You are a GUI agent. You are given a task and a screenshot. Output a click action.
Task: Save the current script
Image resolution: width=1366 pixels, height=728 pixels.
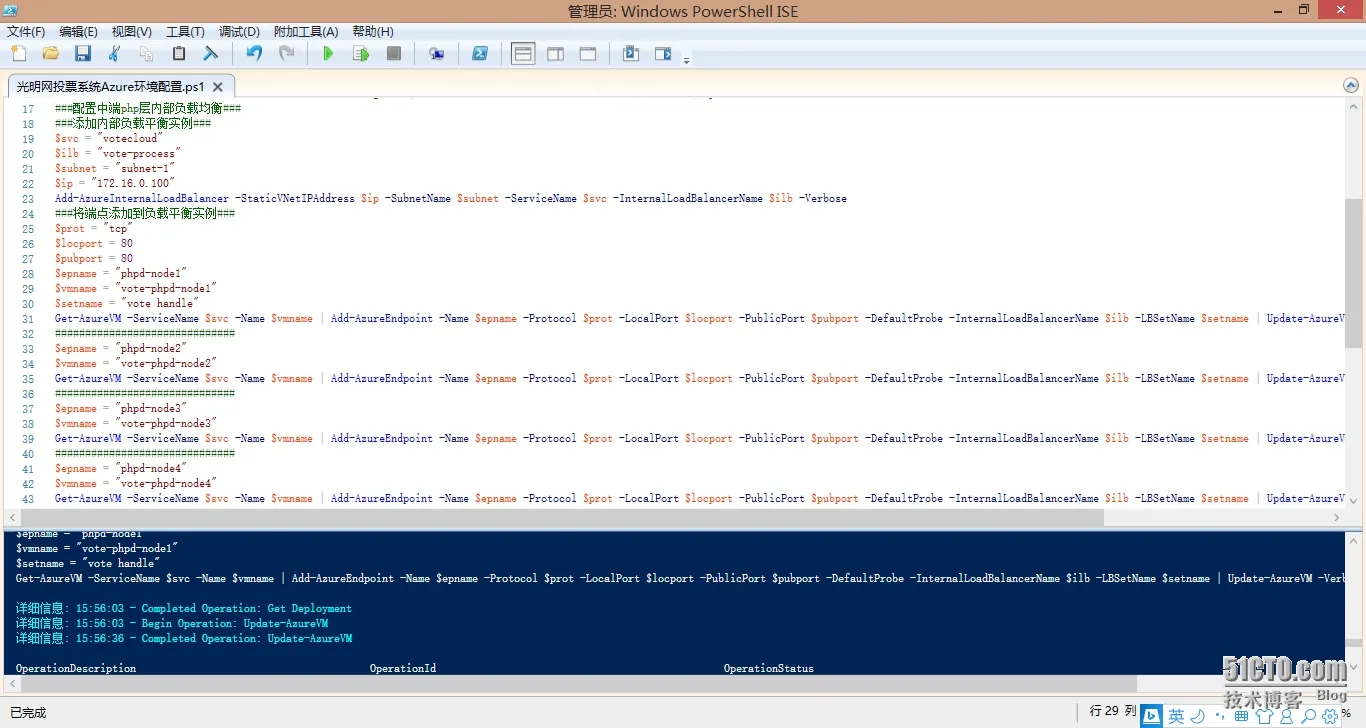tap(82, 54)
